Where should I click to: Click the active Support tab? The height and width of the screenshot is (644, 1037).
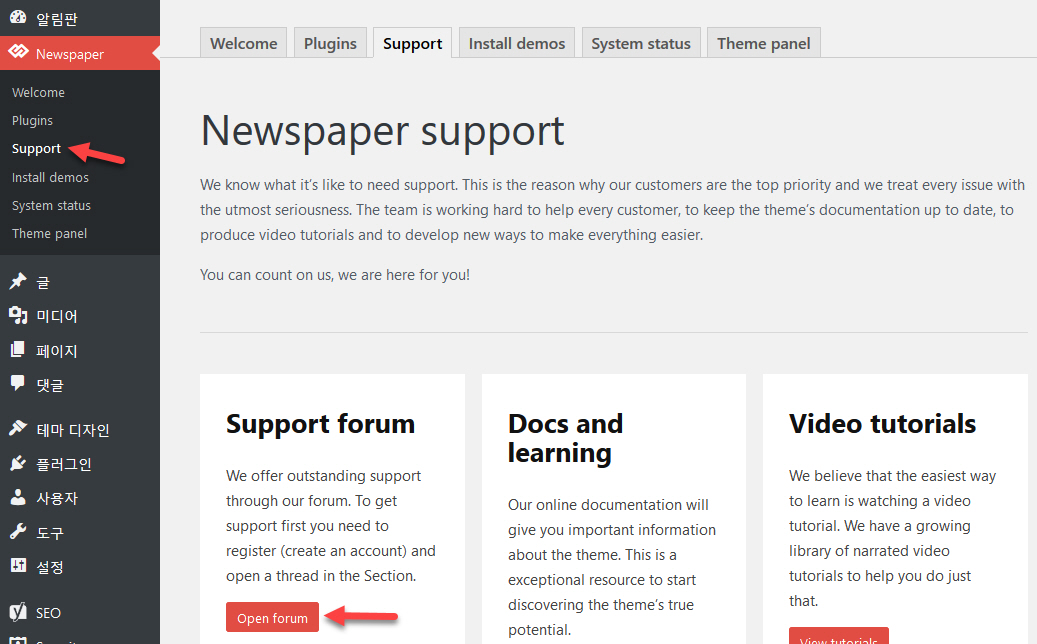click(x=413, y=43)
